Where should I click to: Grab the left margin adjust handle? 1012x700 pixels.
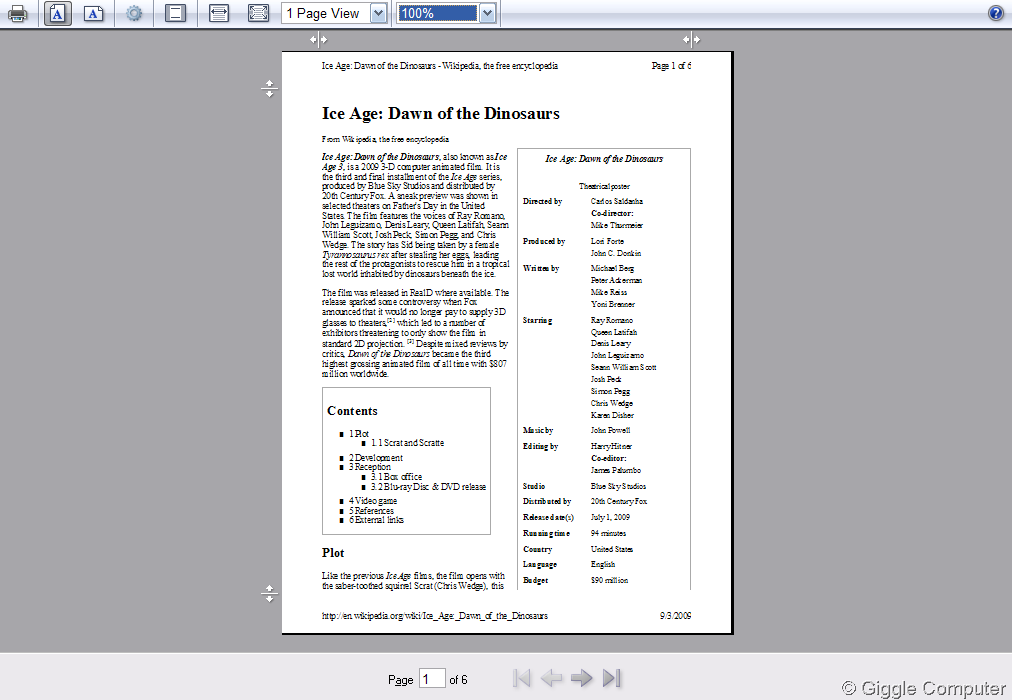(318, 39)
